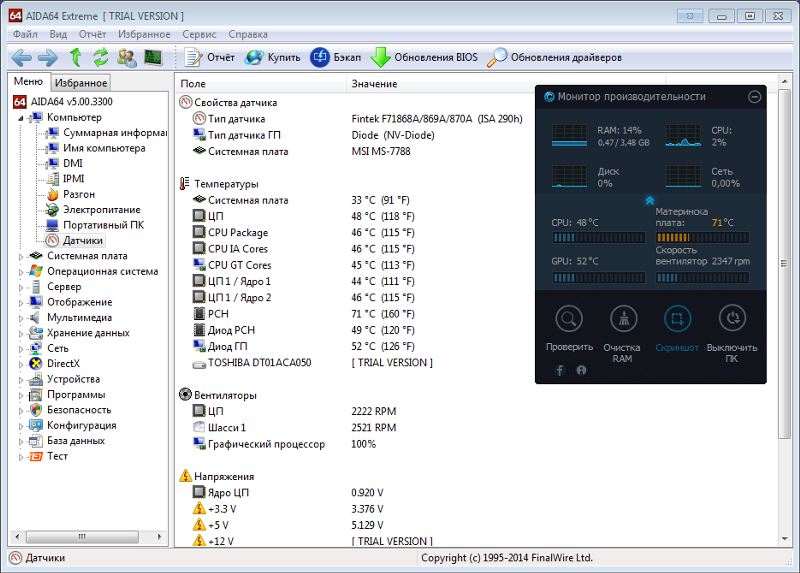This screenshot has width=800, height=573.
Task: Click the Поле column header
Action: point(261,84)
